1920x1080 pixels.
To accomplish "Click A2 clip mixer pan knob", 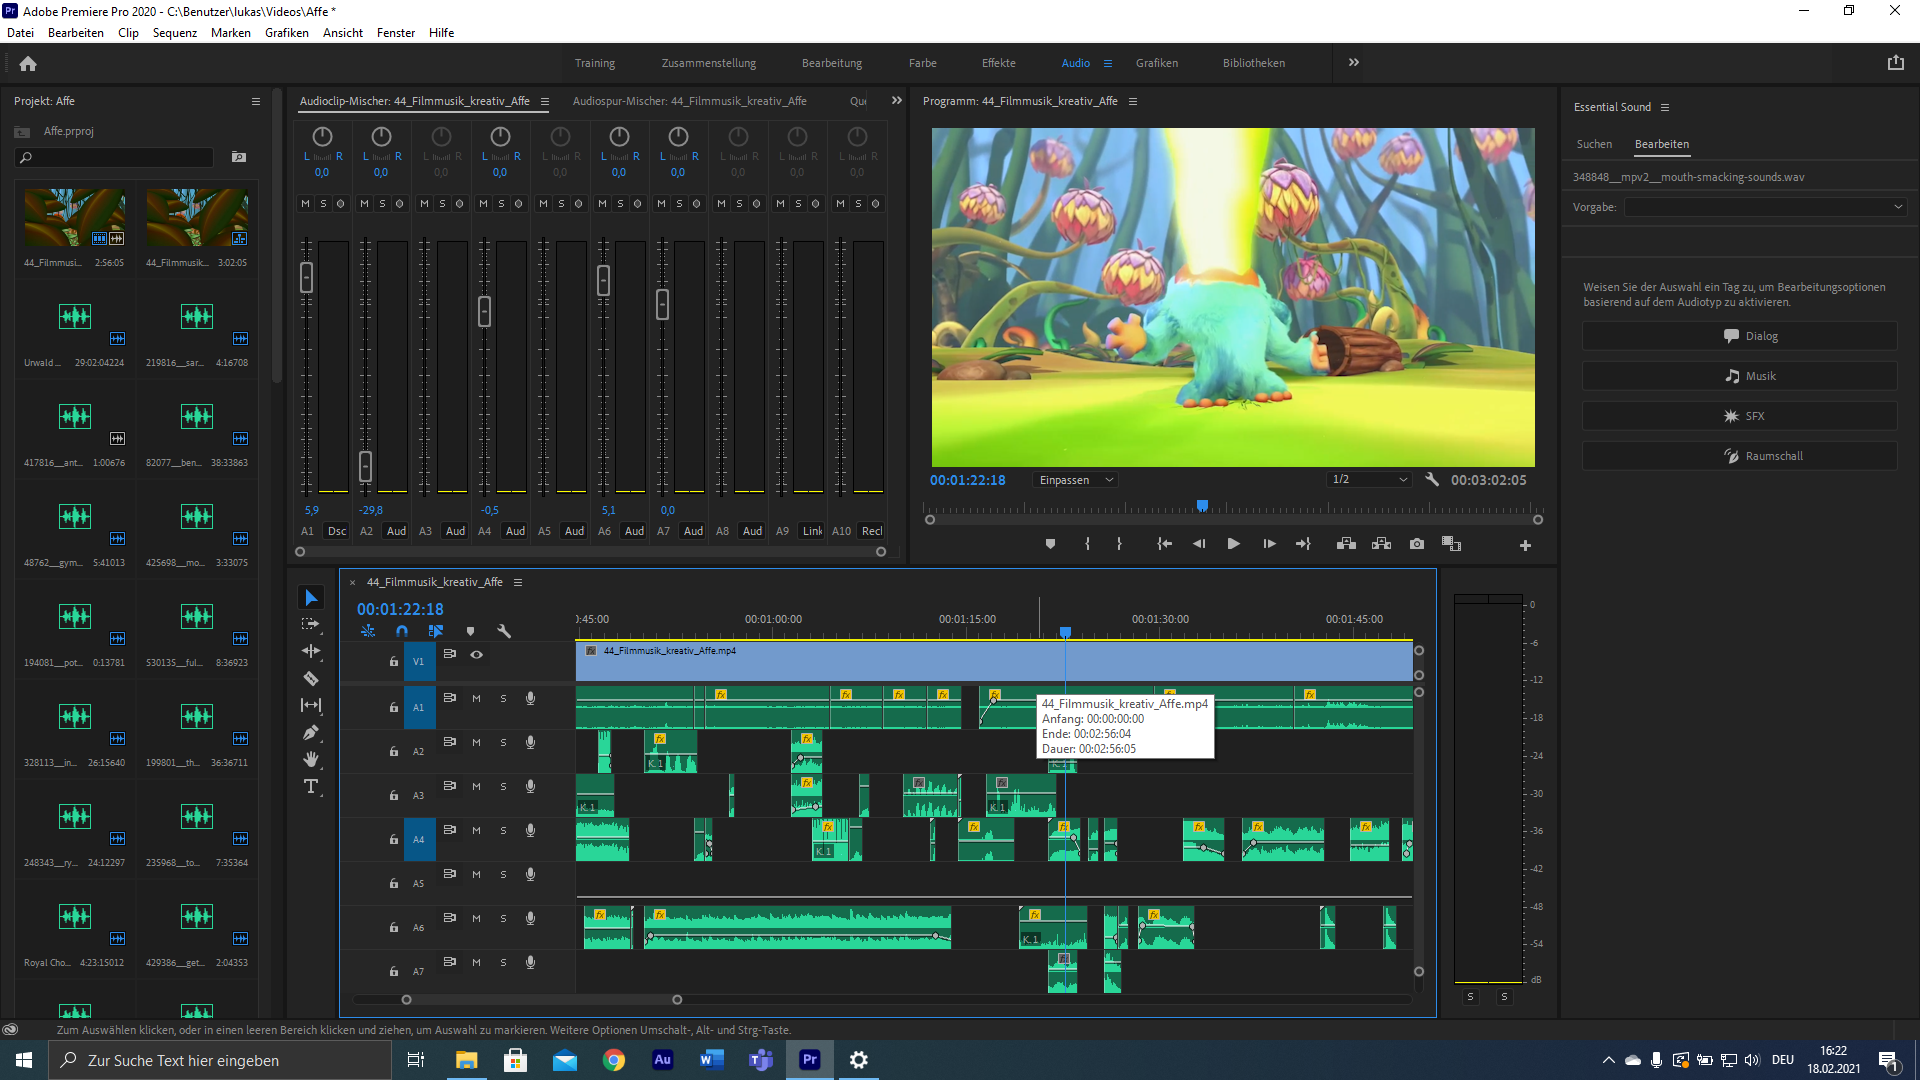I will click(x=381, y=136).
